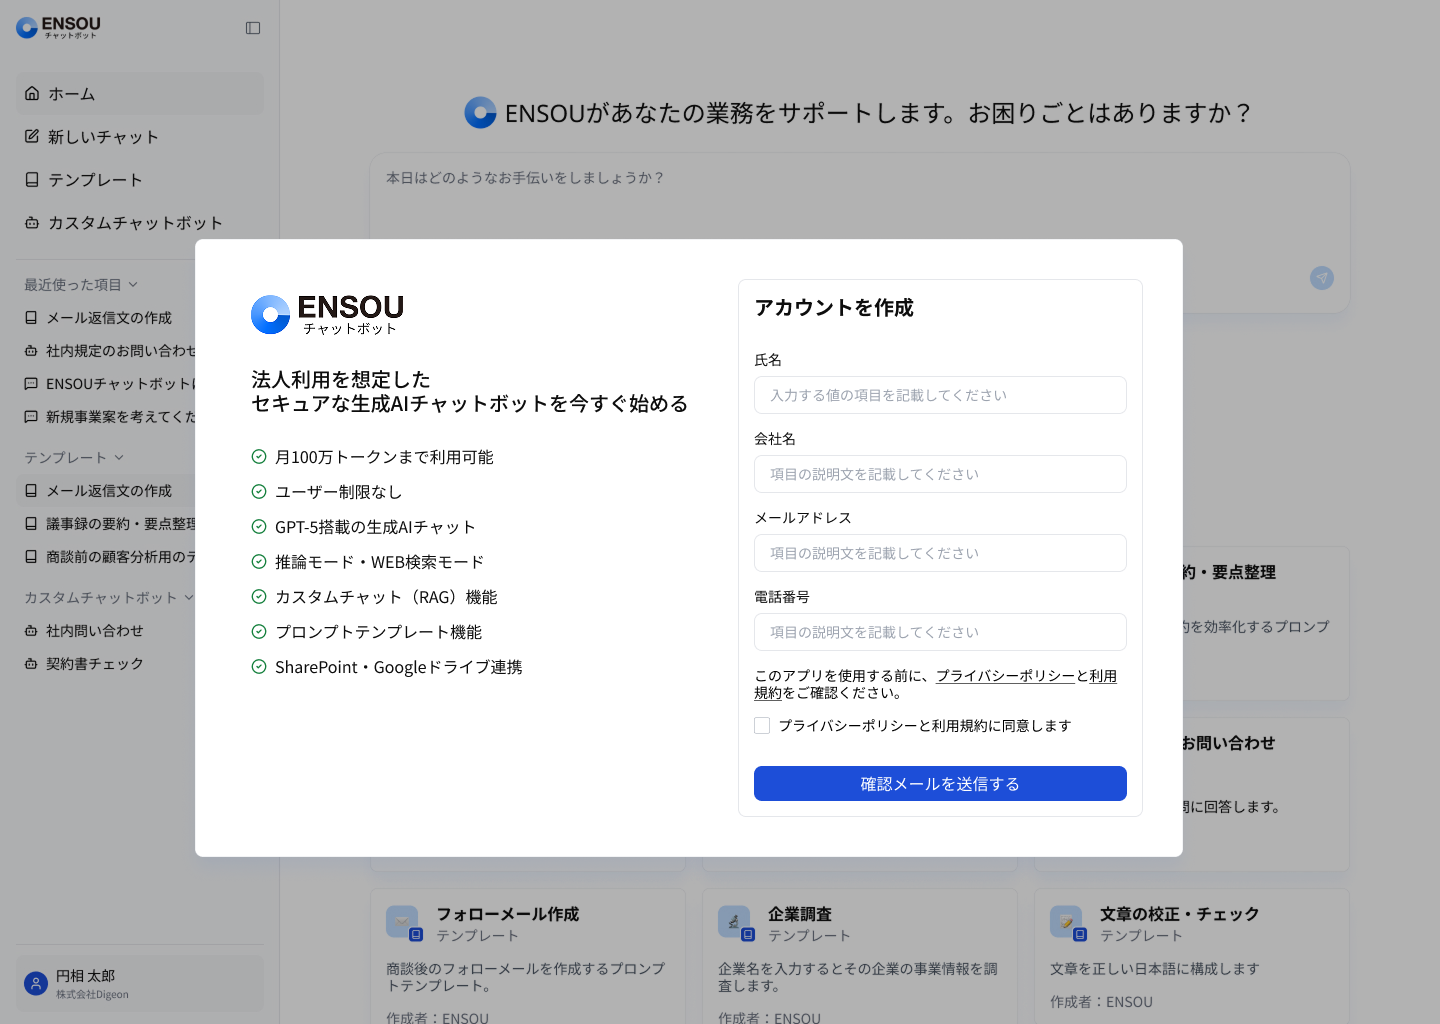
Task: Collapse the カスタムチャットボット section chevron
Action: pyautogui.click(x=189, y=597)
